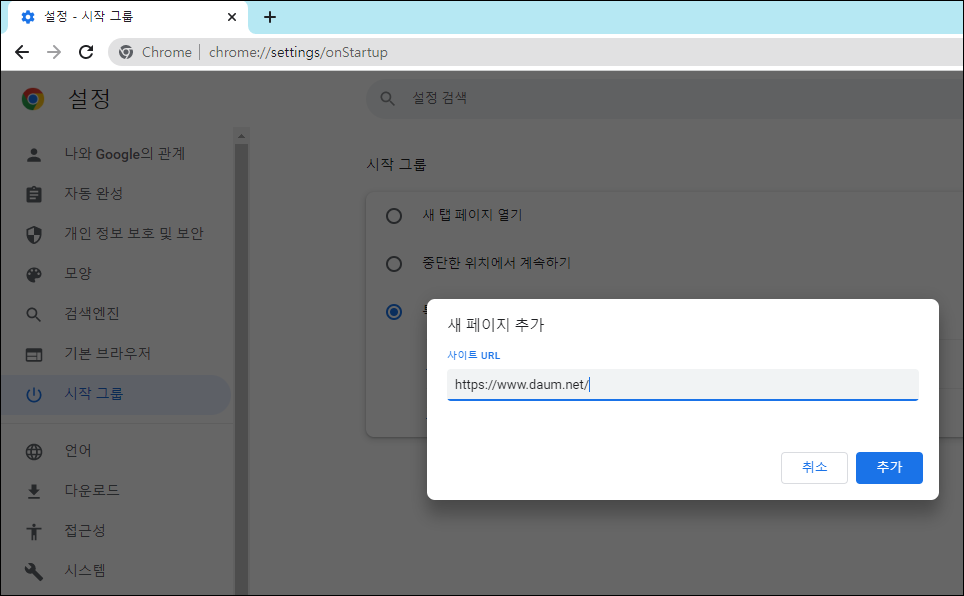This screenshot has width=964, height=596.
Task: Click the magnifier icon for 검색엔진
Action: 34,315
